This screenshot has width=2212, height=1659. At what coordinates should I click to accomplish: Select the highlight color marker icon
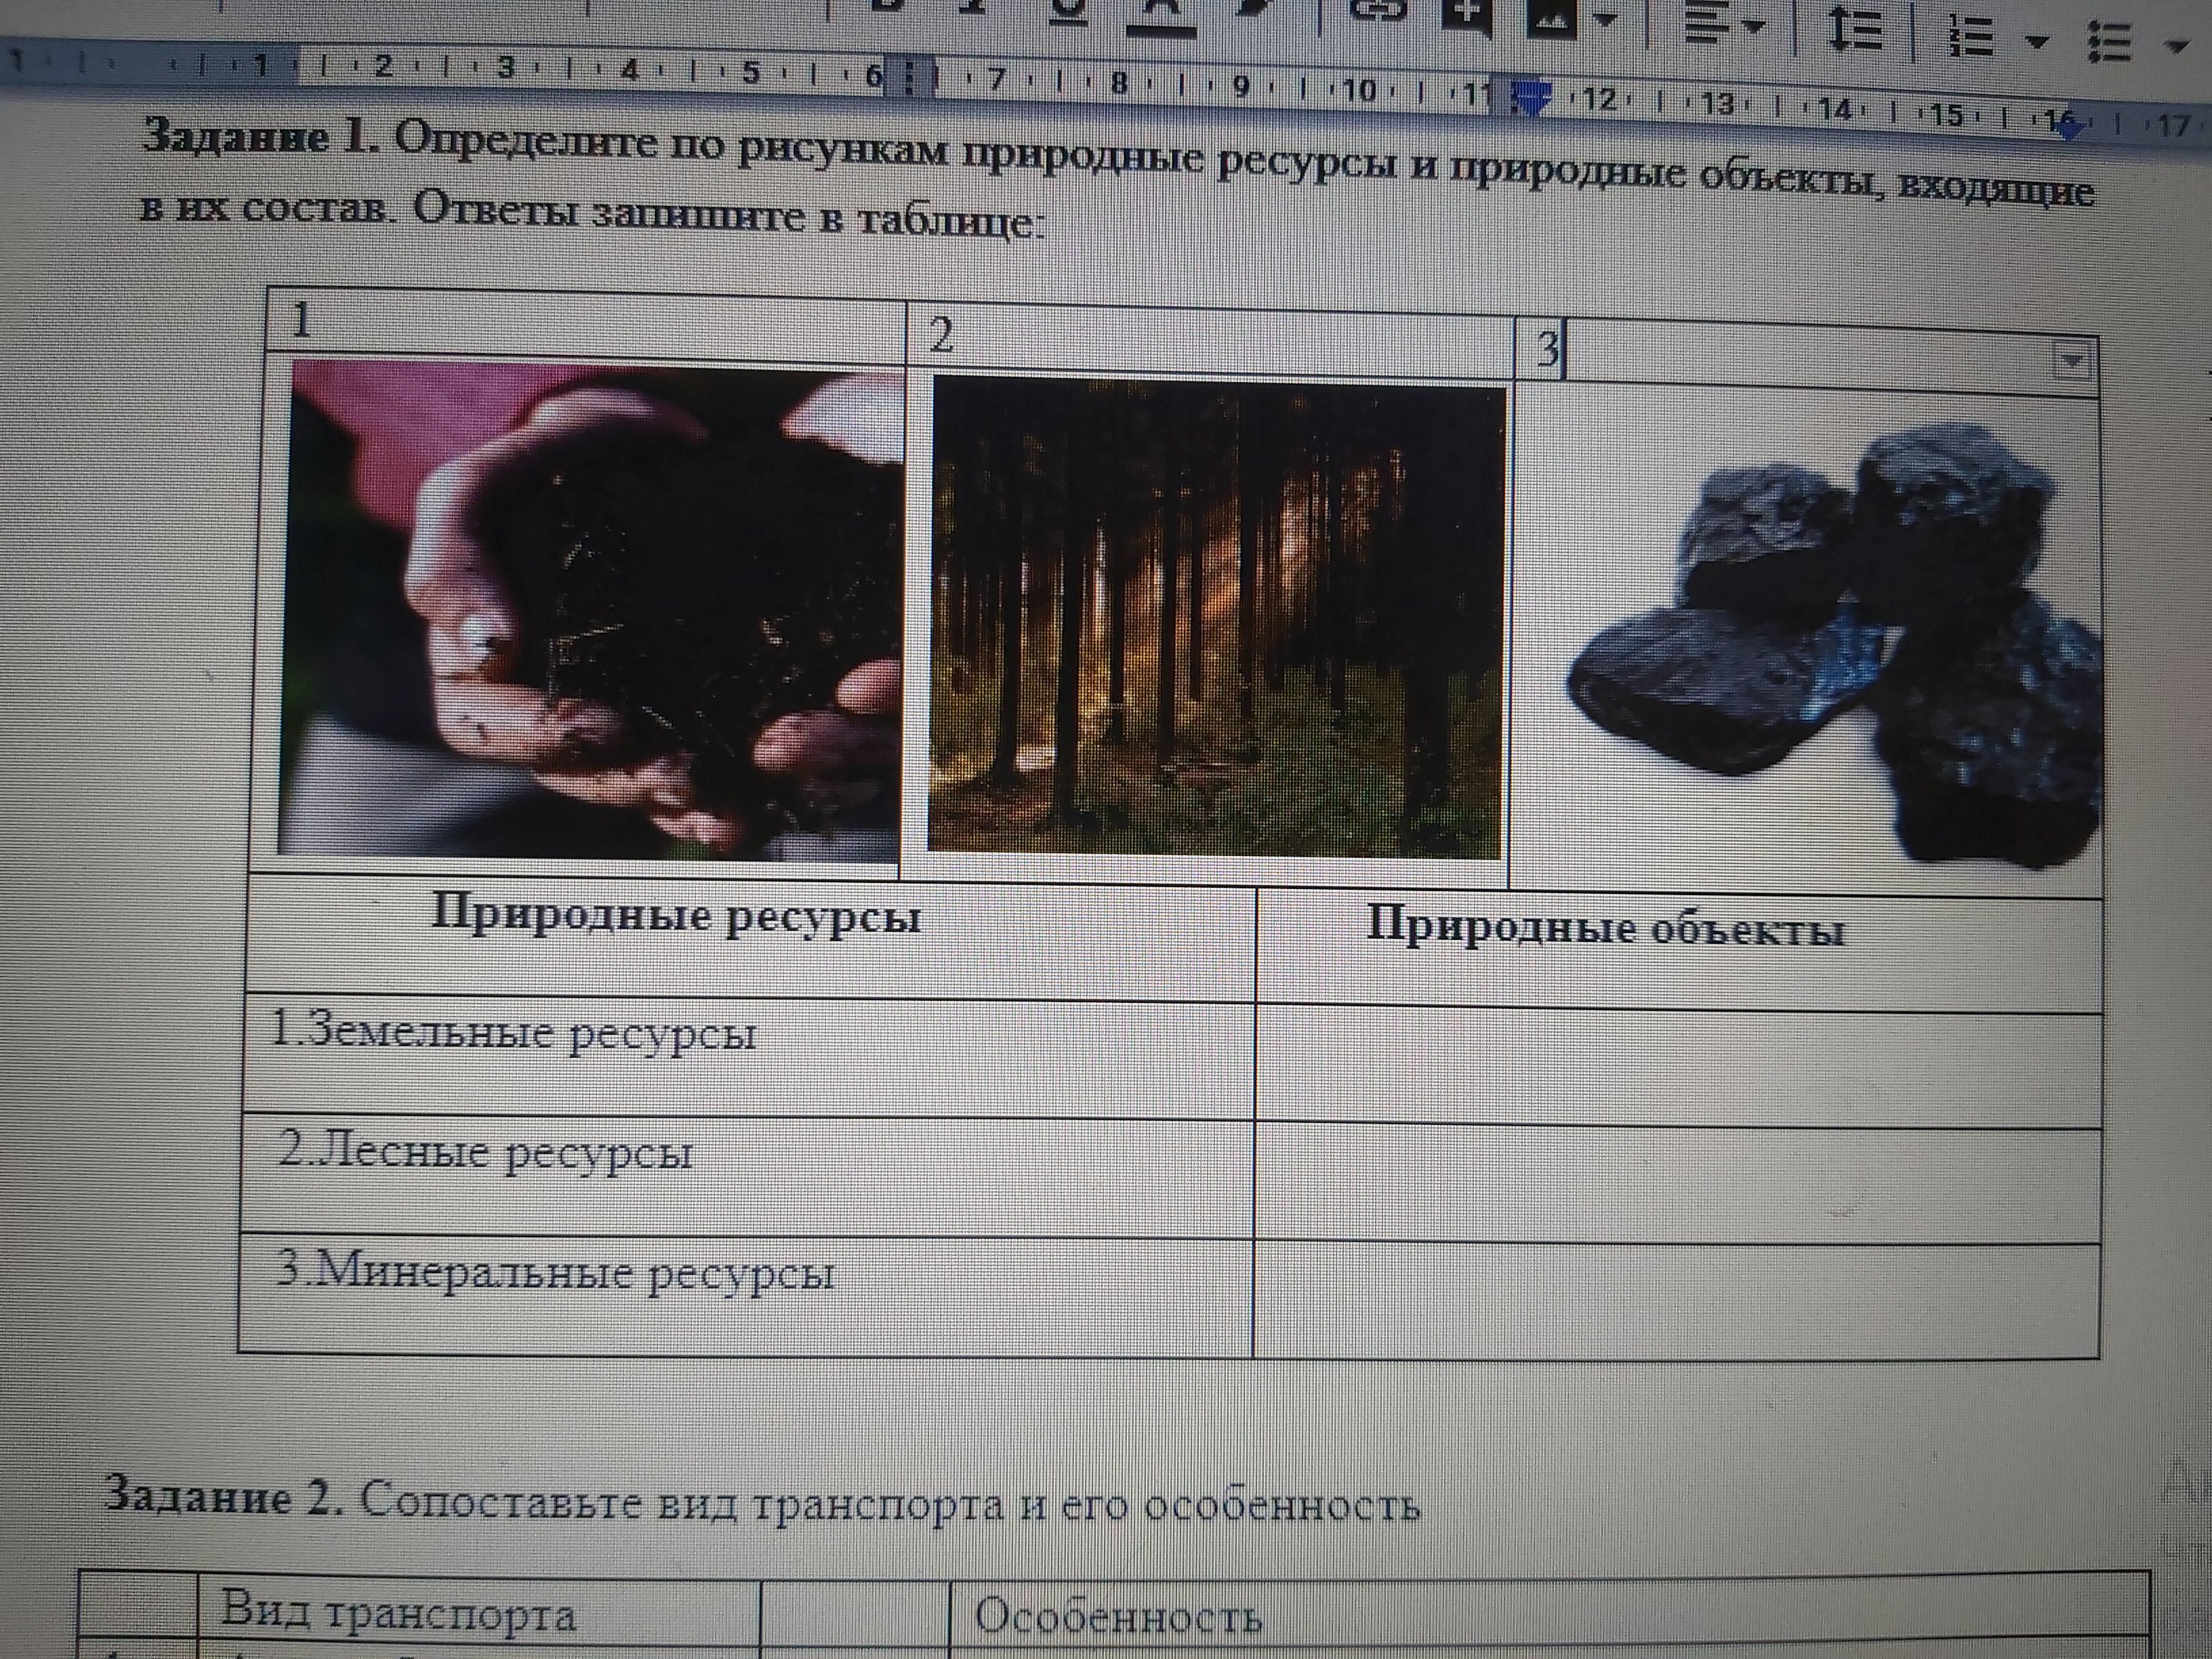pos(1250,8)
